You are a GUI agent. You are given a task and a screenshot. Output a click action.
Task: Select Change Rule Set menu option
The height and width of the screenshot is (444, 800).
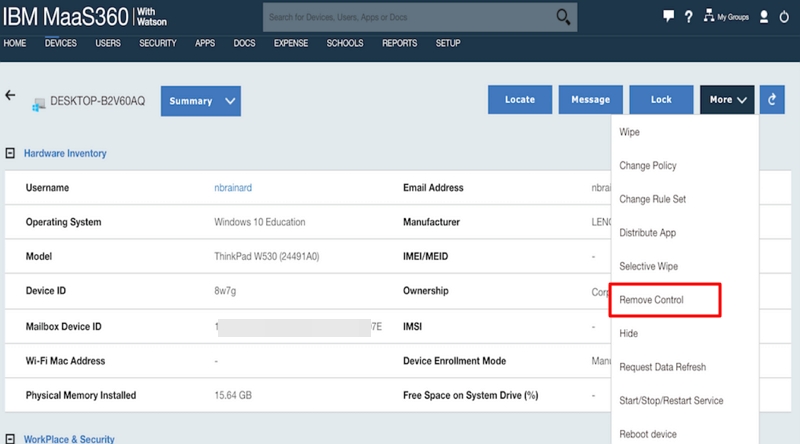click(x=653, y=199)
